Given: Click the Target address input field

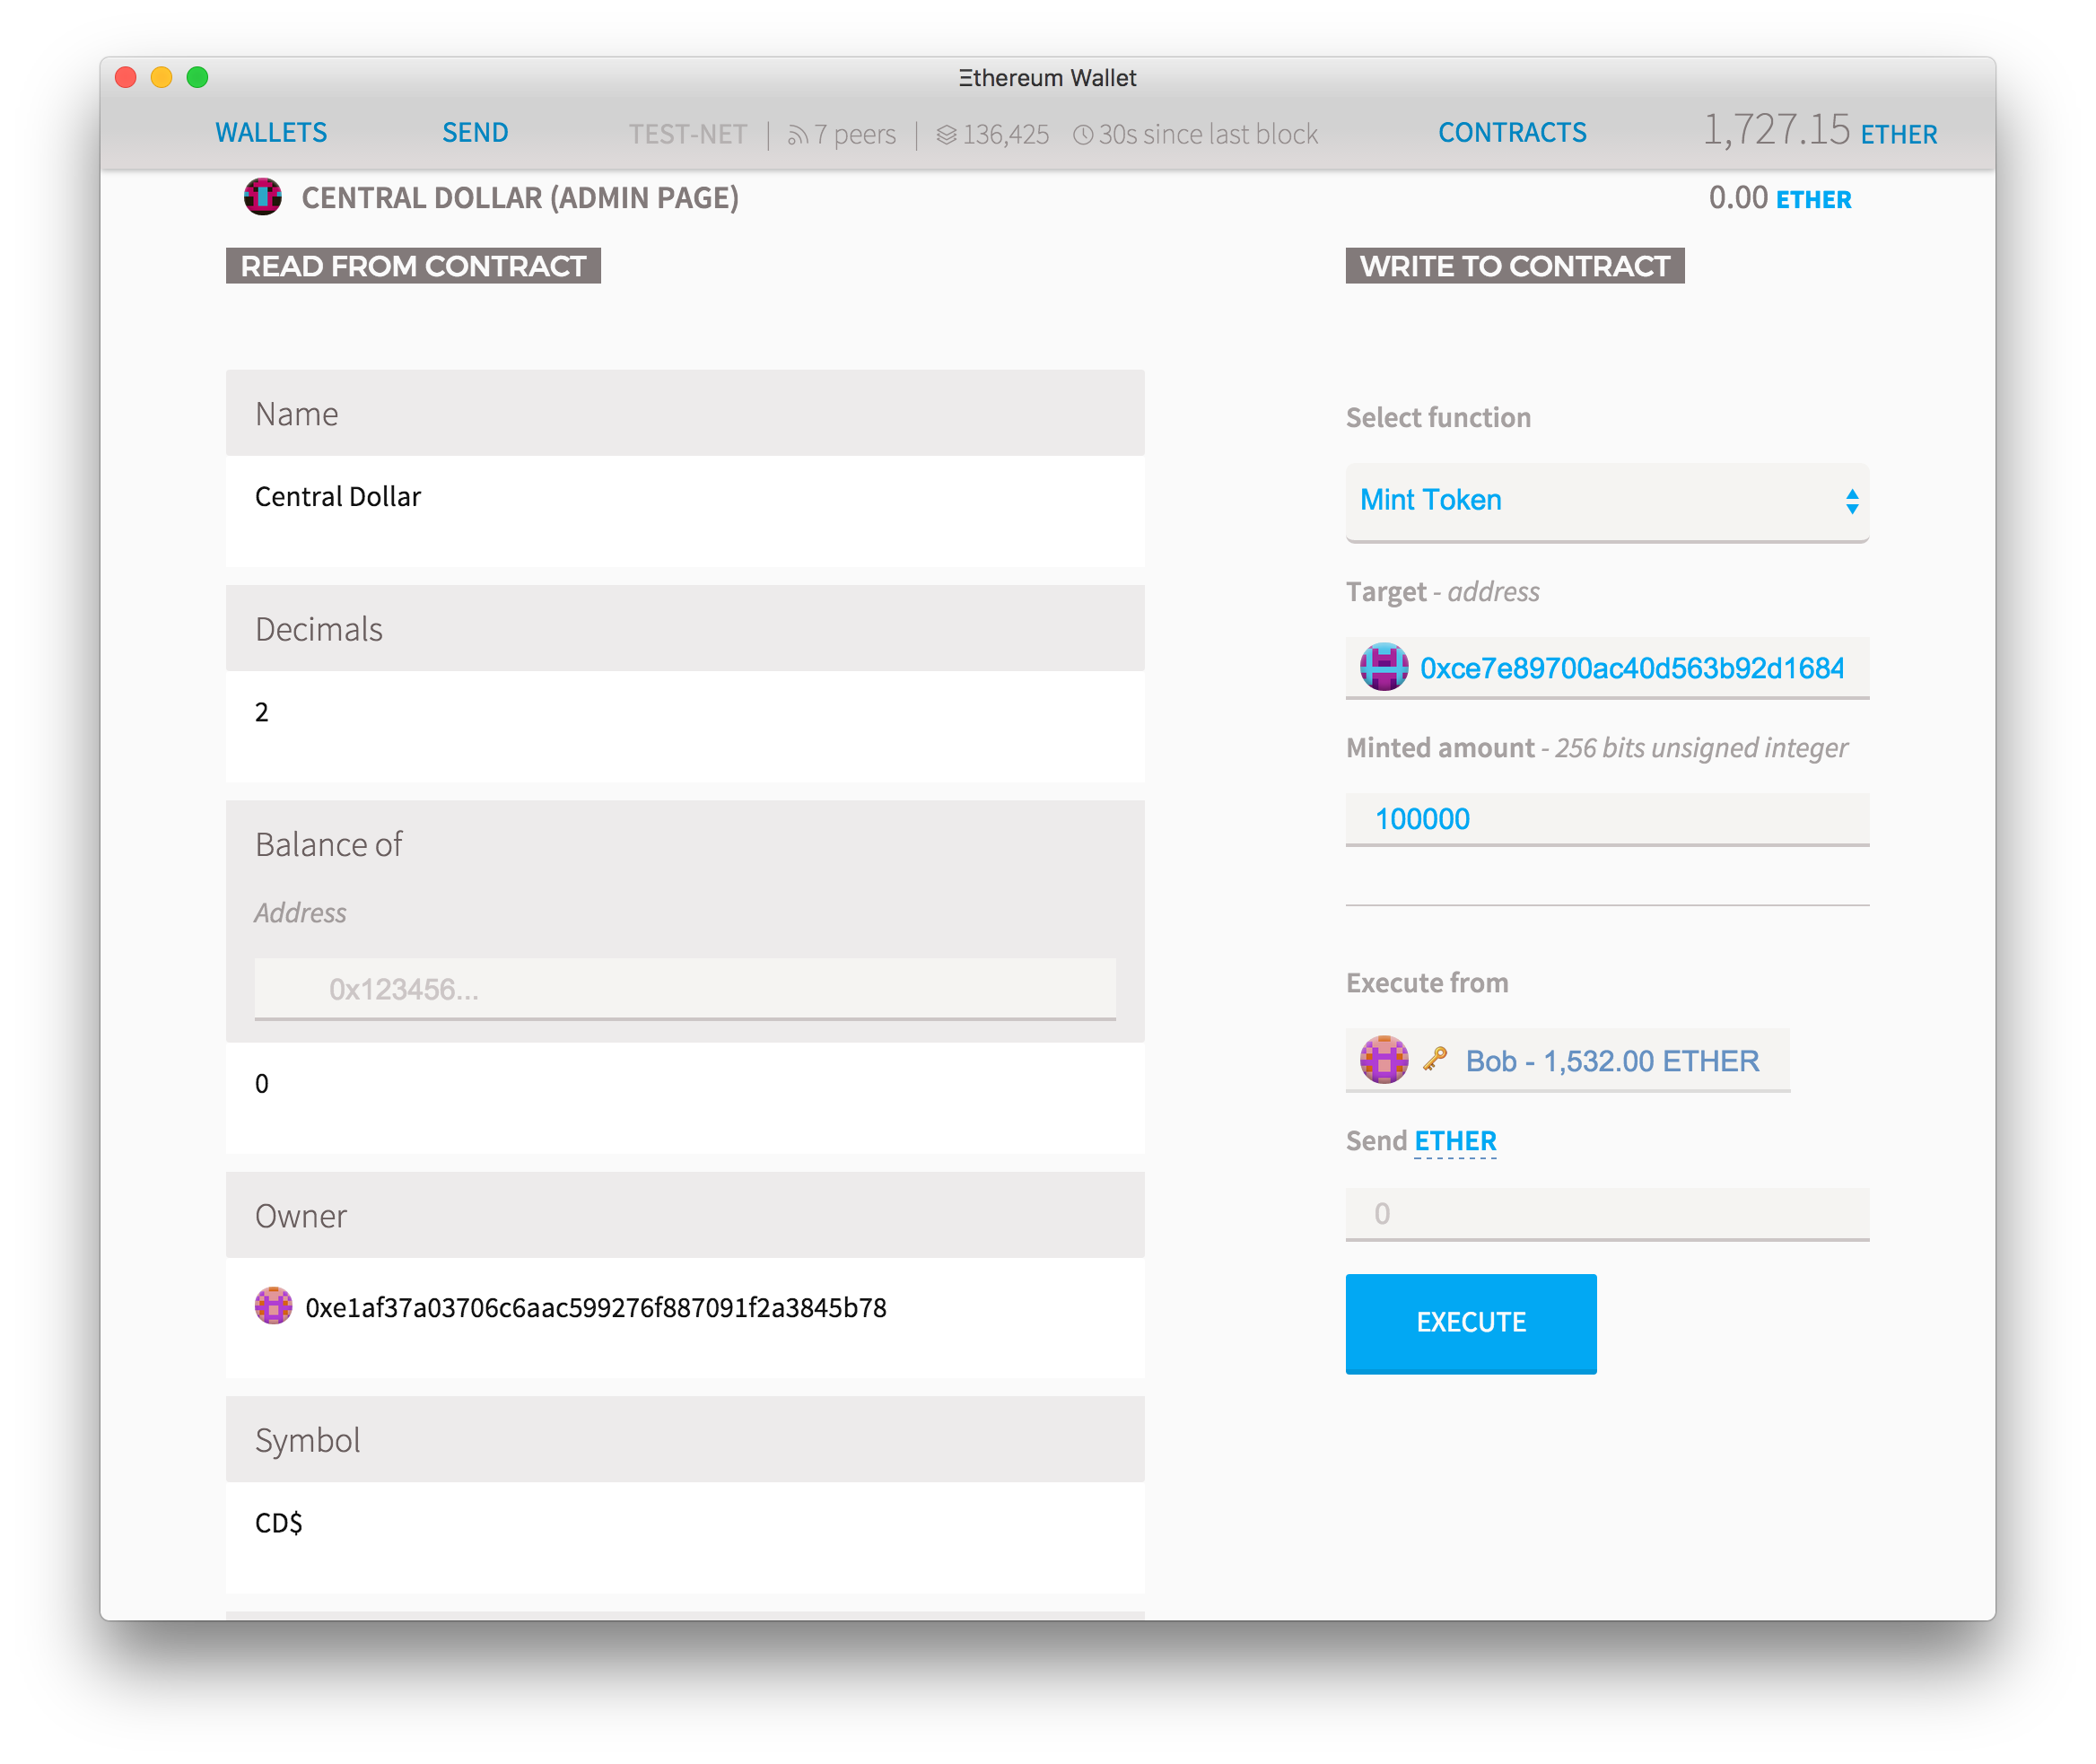Looking at the screenshot, I should (1606, 667).
